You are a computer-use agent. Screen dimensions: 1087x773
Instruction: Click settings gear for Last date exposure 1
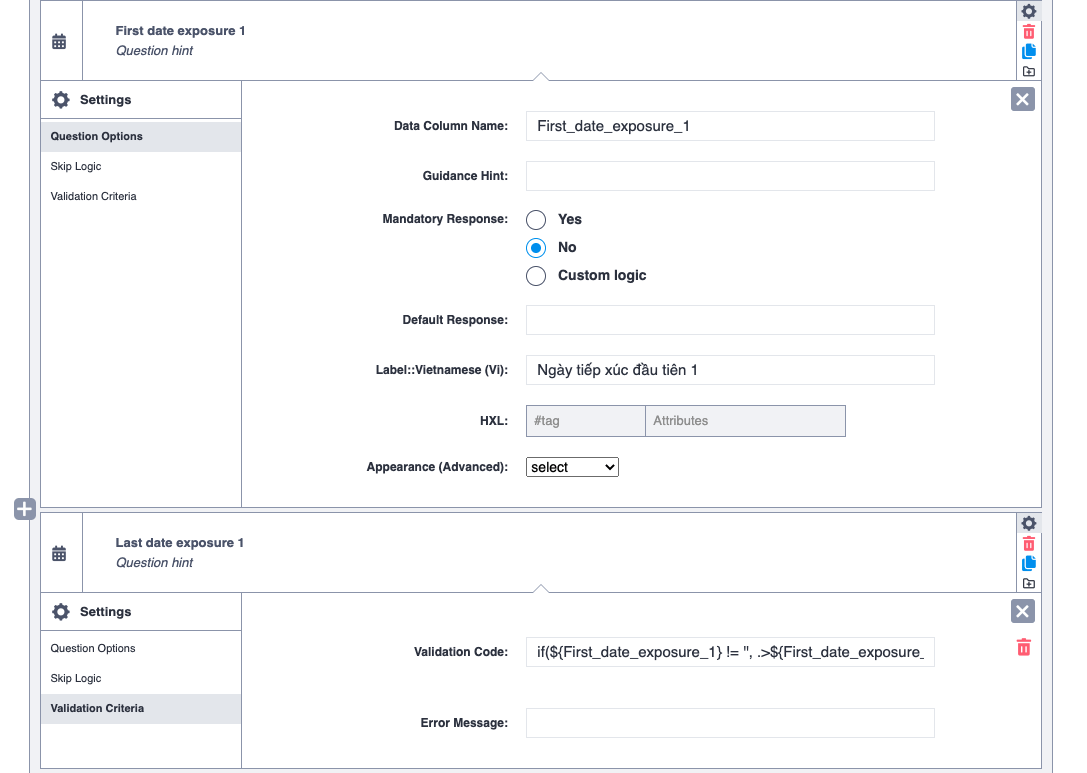[x=1029, y=523]
